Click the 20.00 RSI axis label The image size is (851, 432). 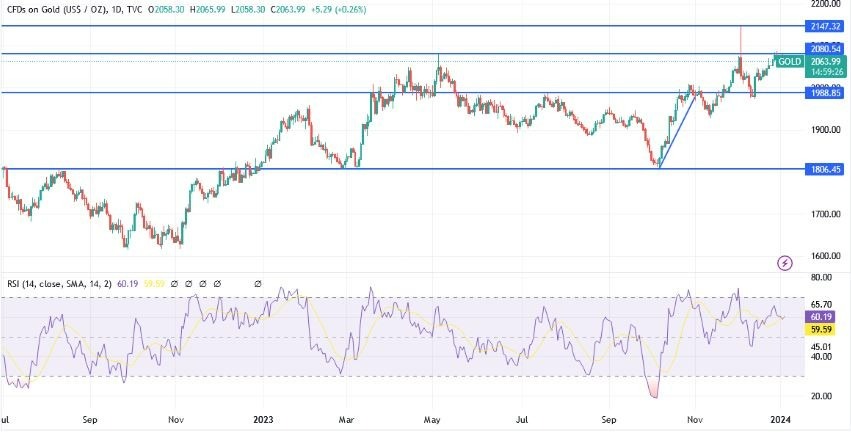tap(821, 396)
